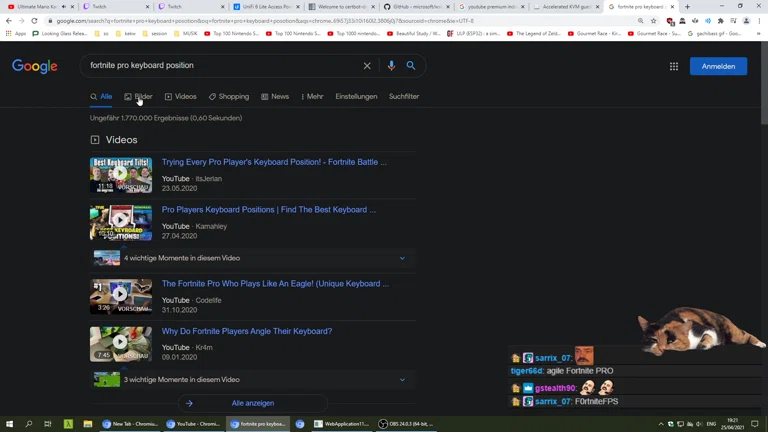This screenshot has height=432, width=768.
Task: Click the blue Anmelden button
Action: coord(718,66)
